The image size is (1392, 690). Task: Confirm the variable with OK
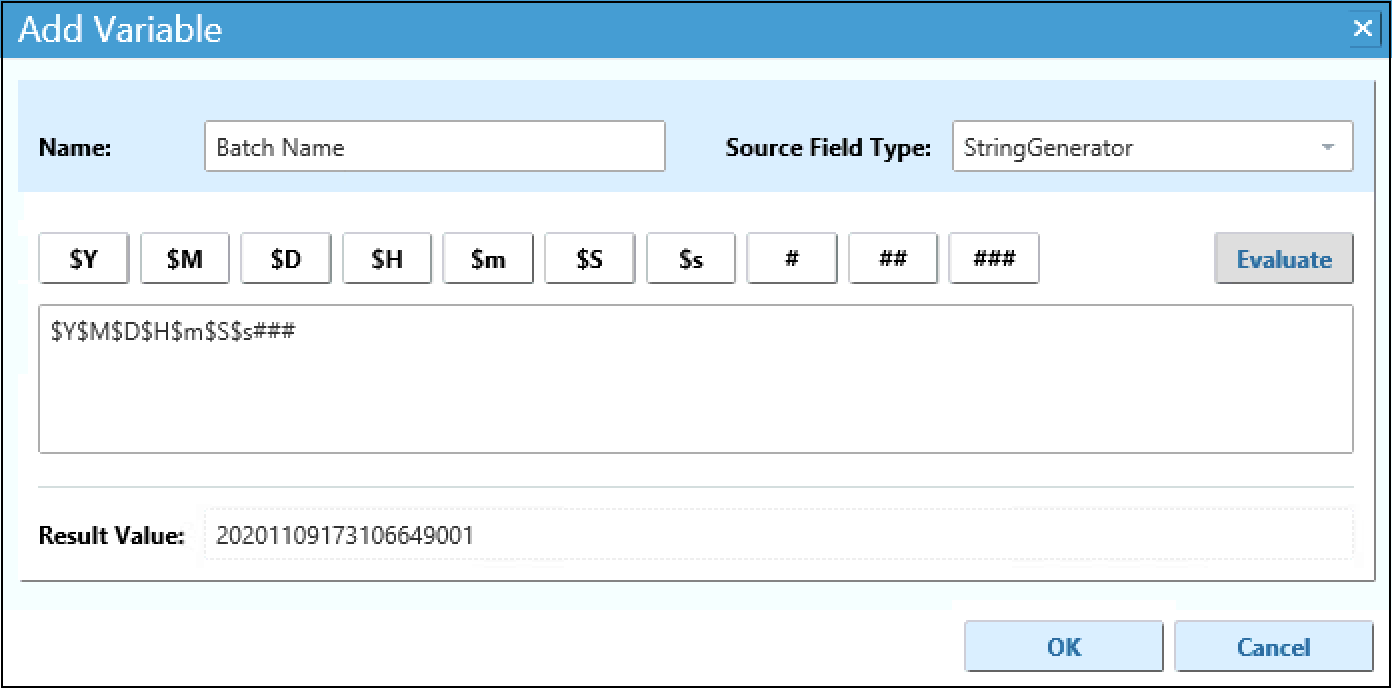(1064, 647)
